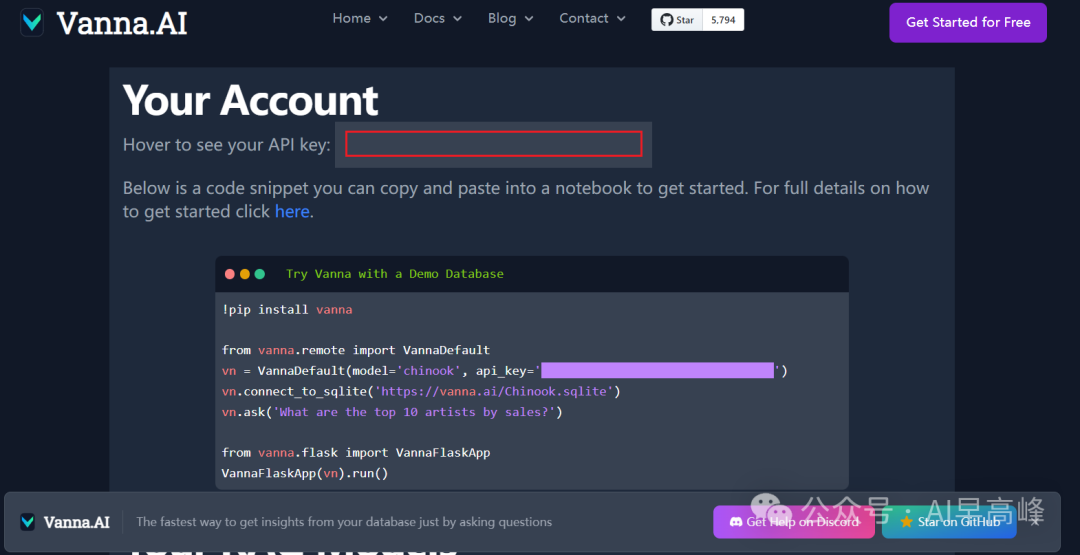The width and height of the screenshot is (1080, 555).
Task: Click the highlighted api_key value in code
Action: click(657, 371)
